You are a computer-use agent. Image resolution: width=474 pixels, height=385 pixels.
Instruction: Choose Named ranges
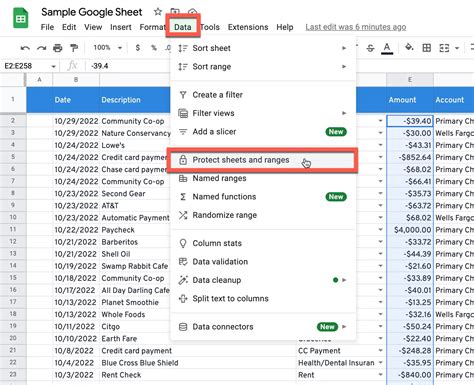(263, 178)
